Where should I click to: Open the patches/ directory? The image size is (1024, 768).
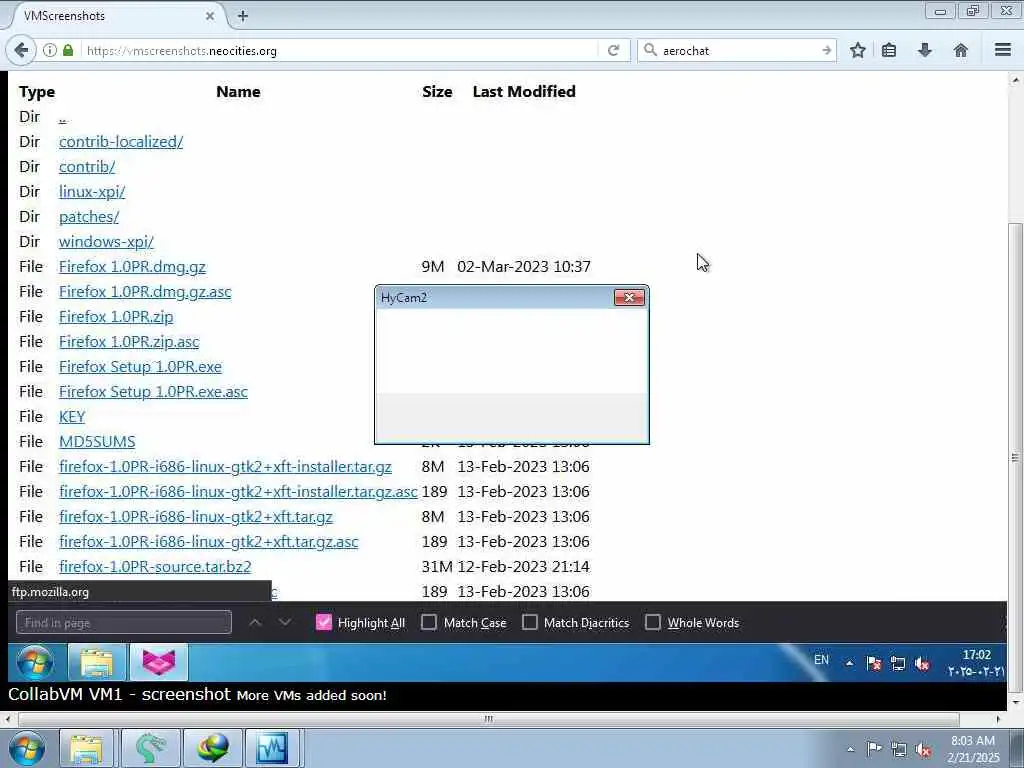(x=89, y=216)
